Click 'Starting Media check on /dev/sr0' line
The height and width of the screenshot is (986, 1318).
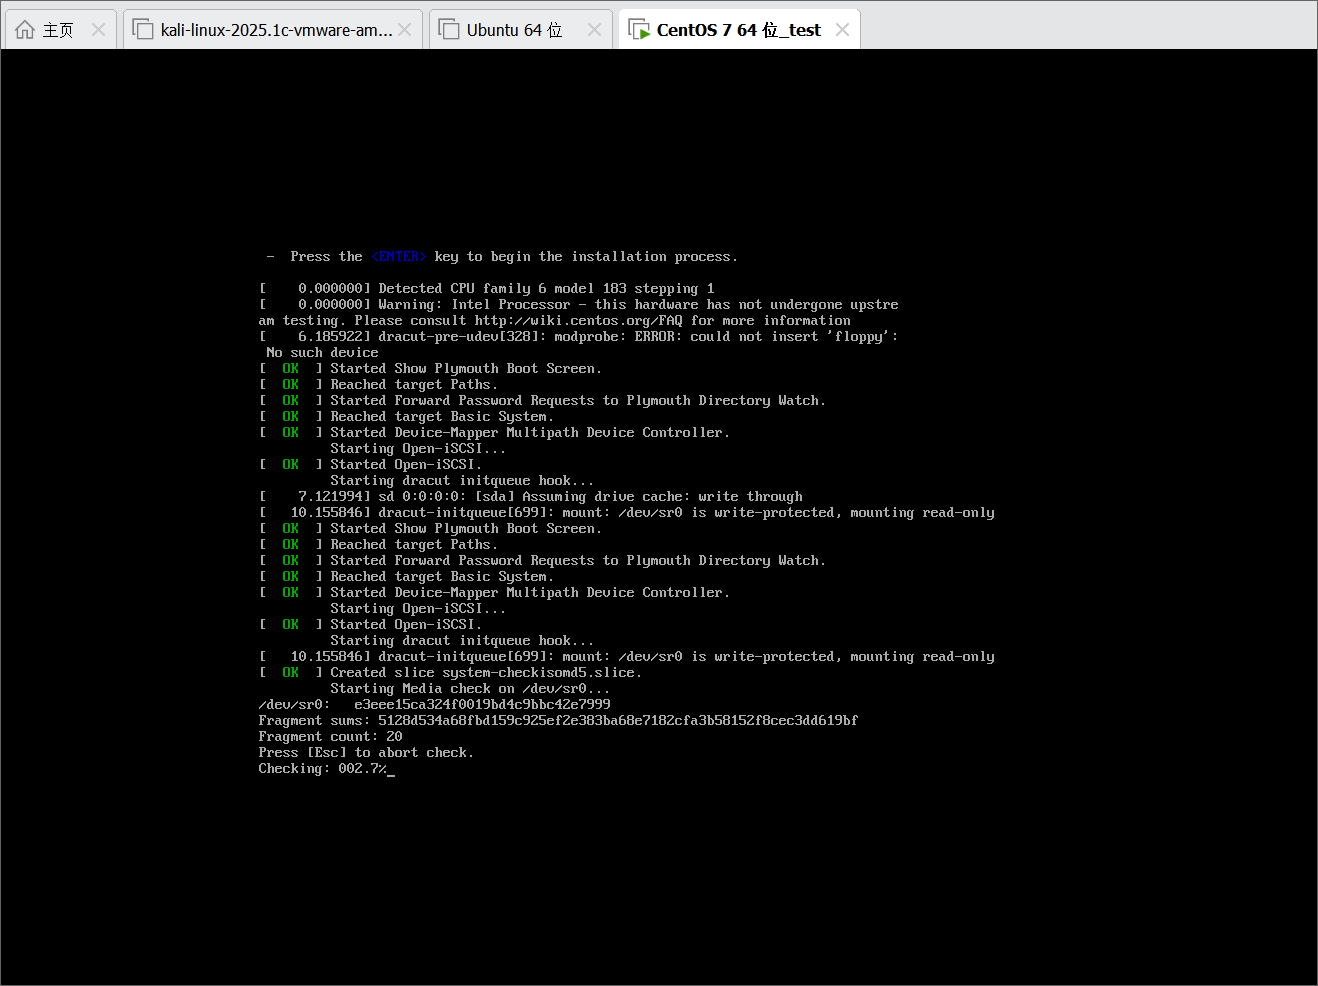click(469, 689)
